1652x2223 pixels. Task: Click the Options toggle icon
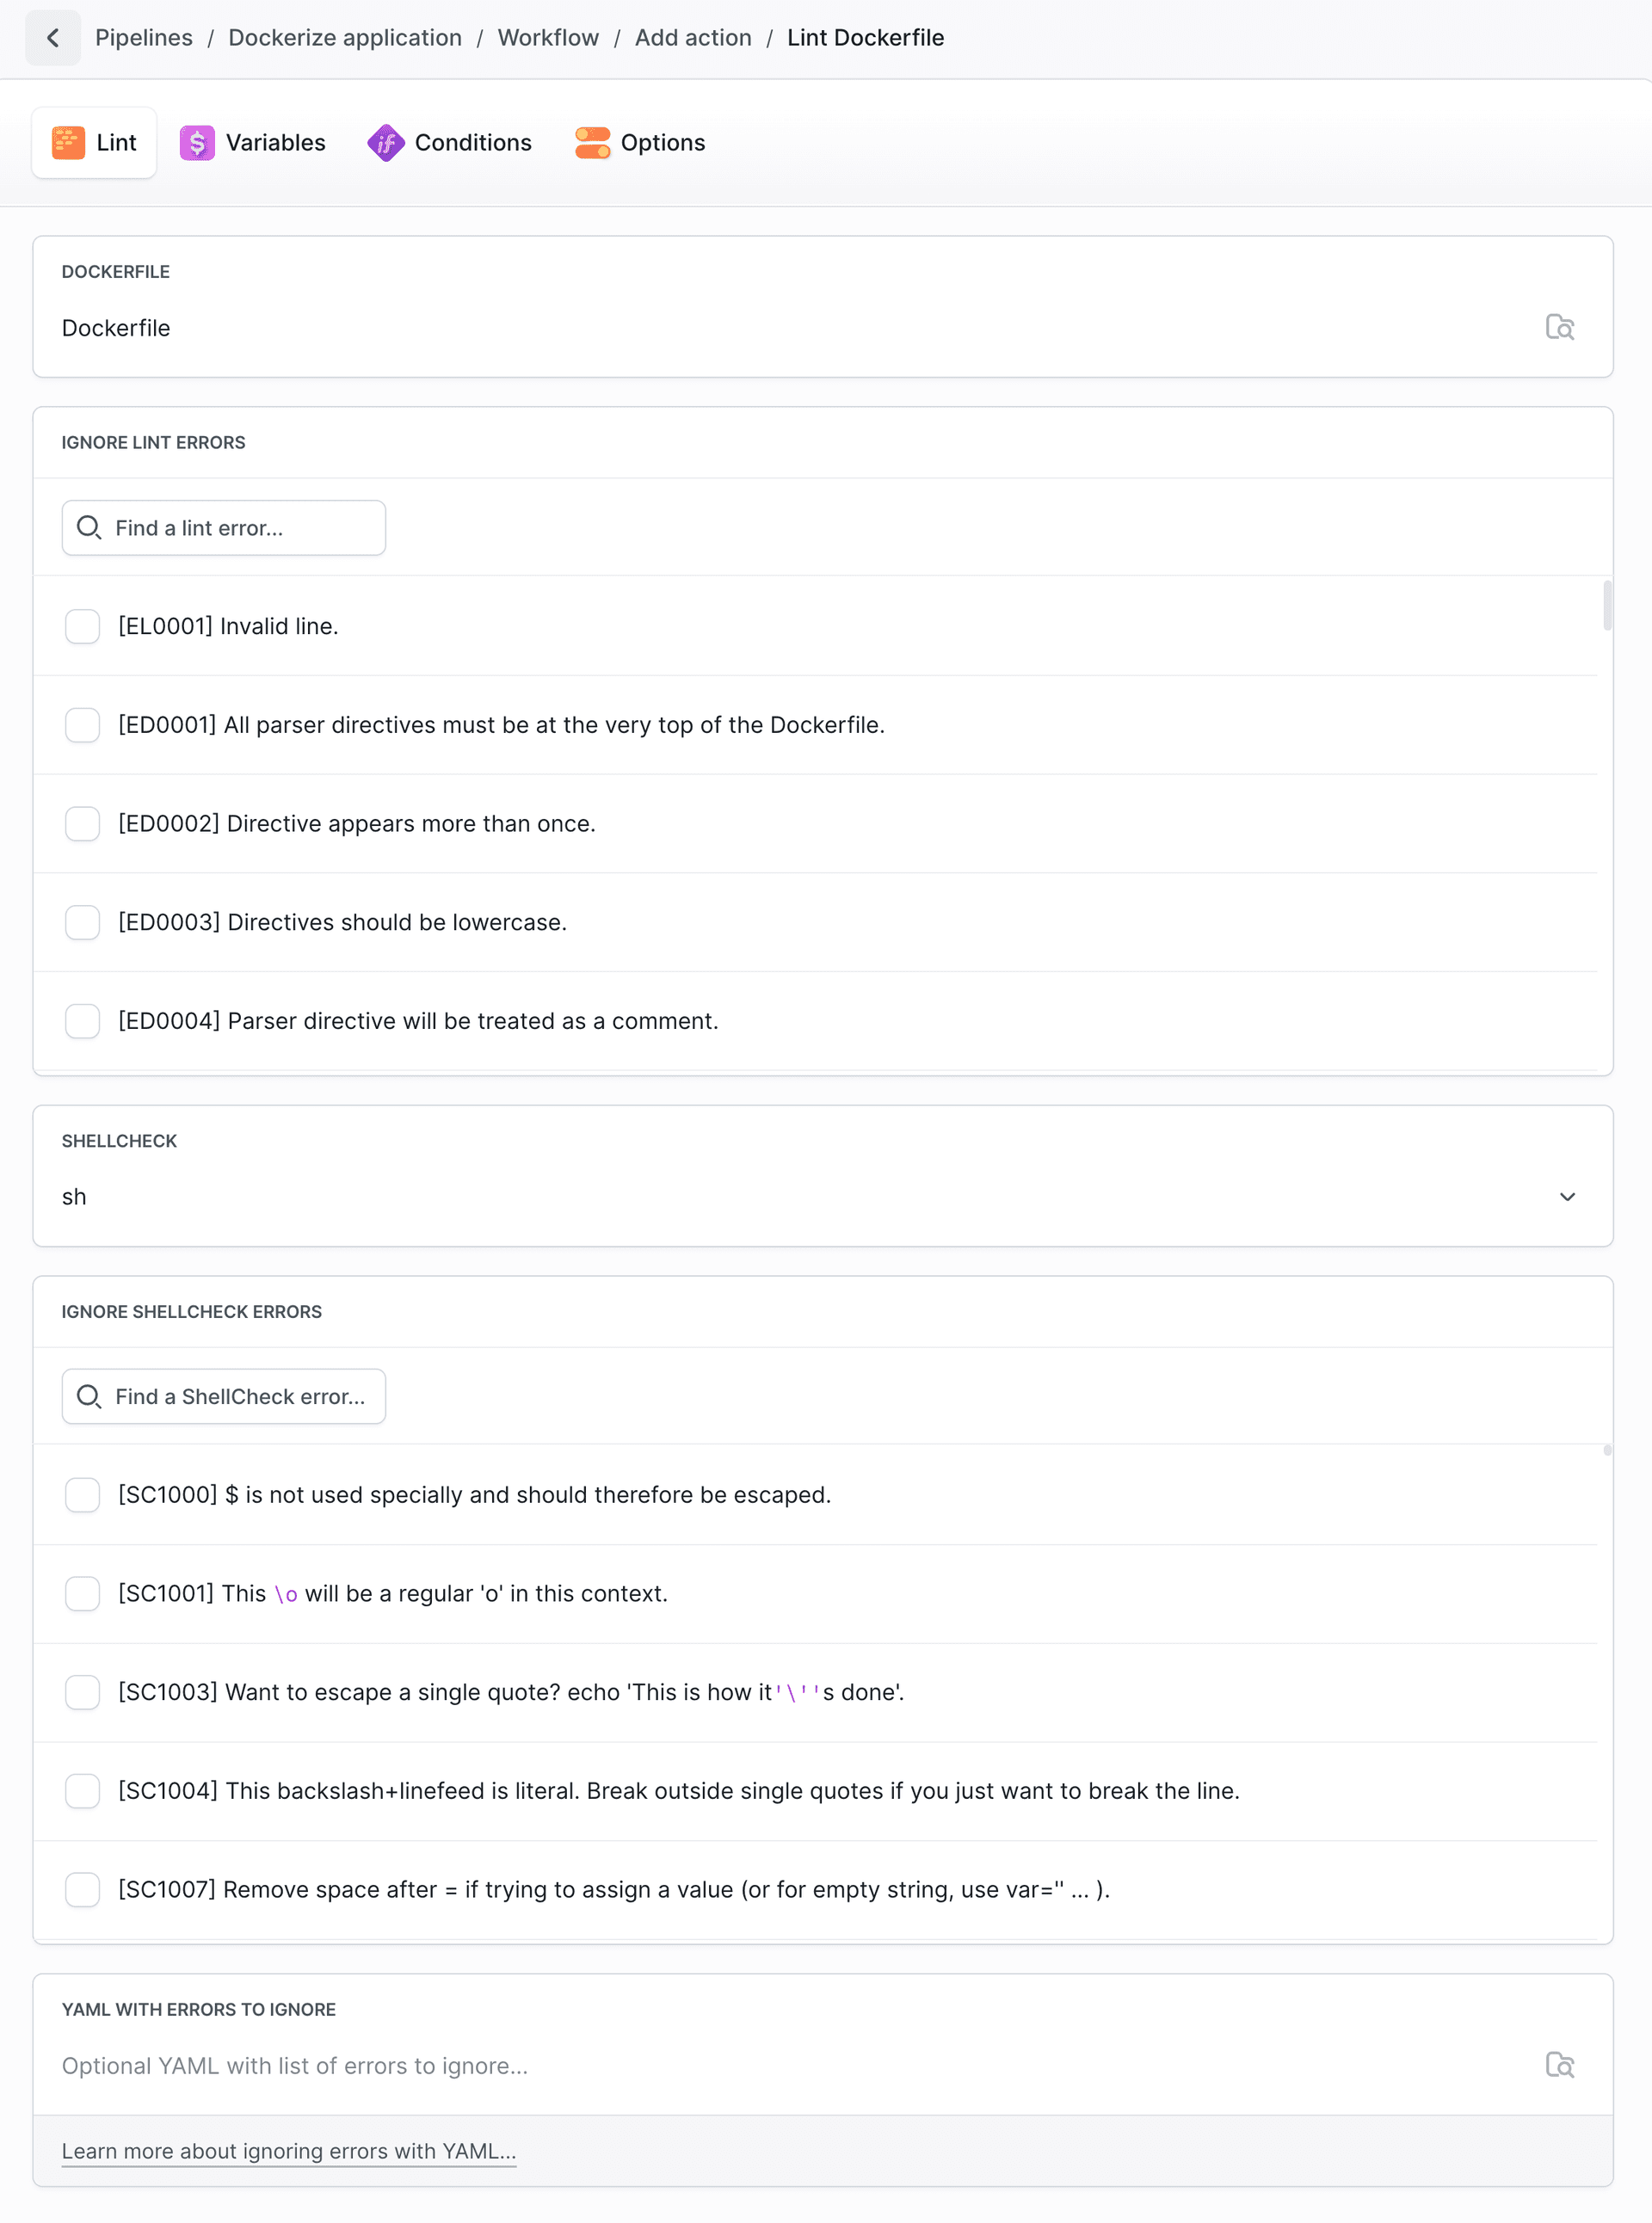pos(592,142)
